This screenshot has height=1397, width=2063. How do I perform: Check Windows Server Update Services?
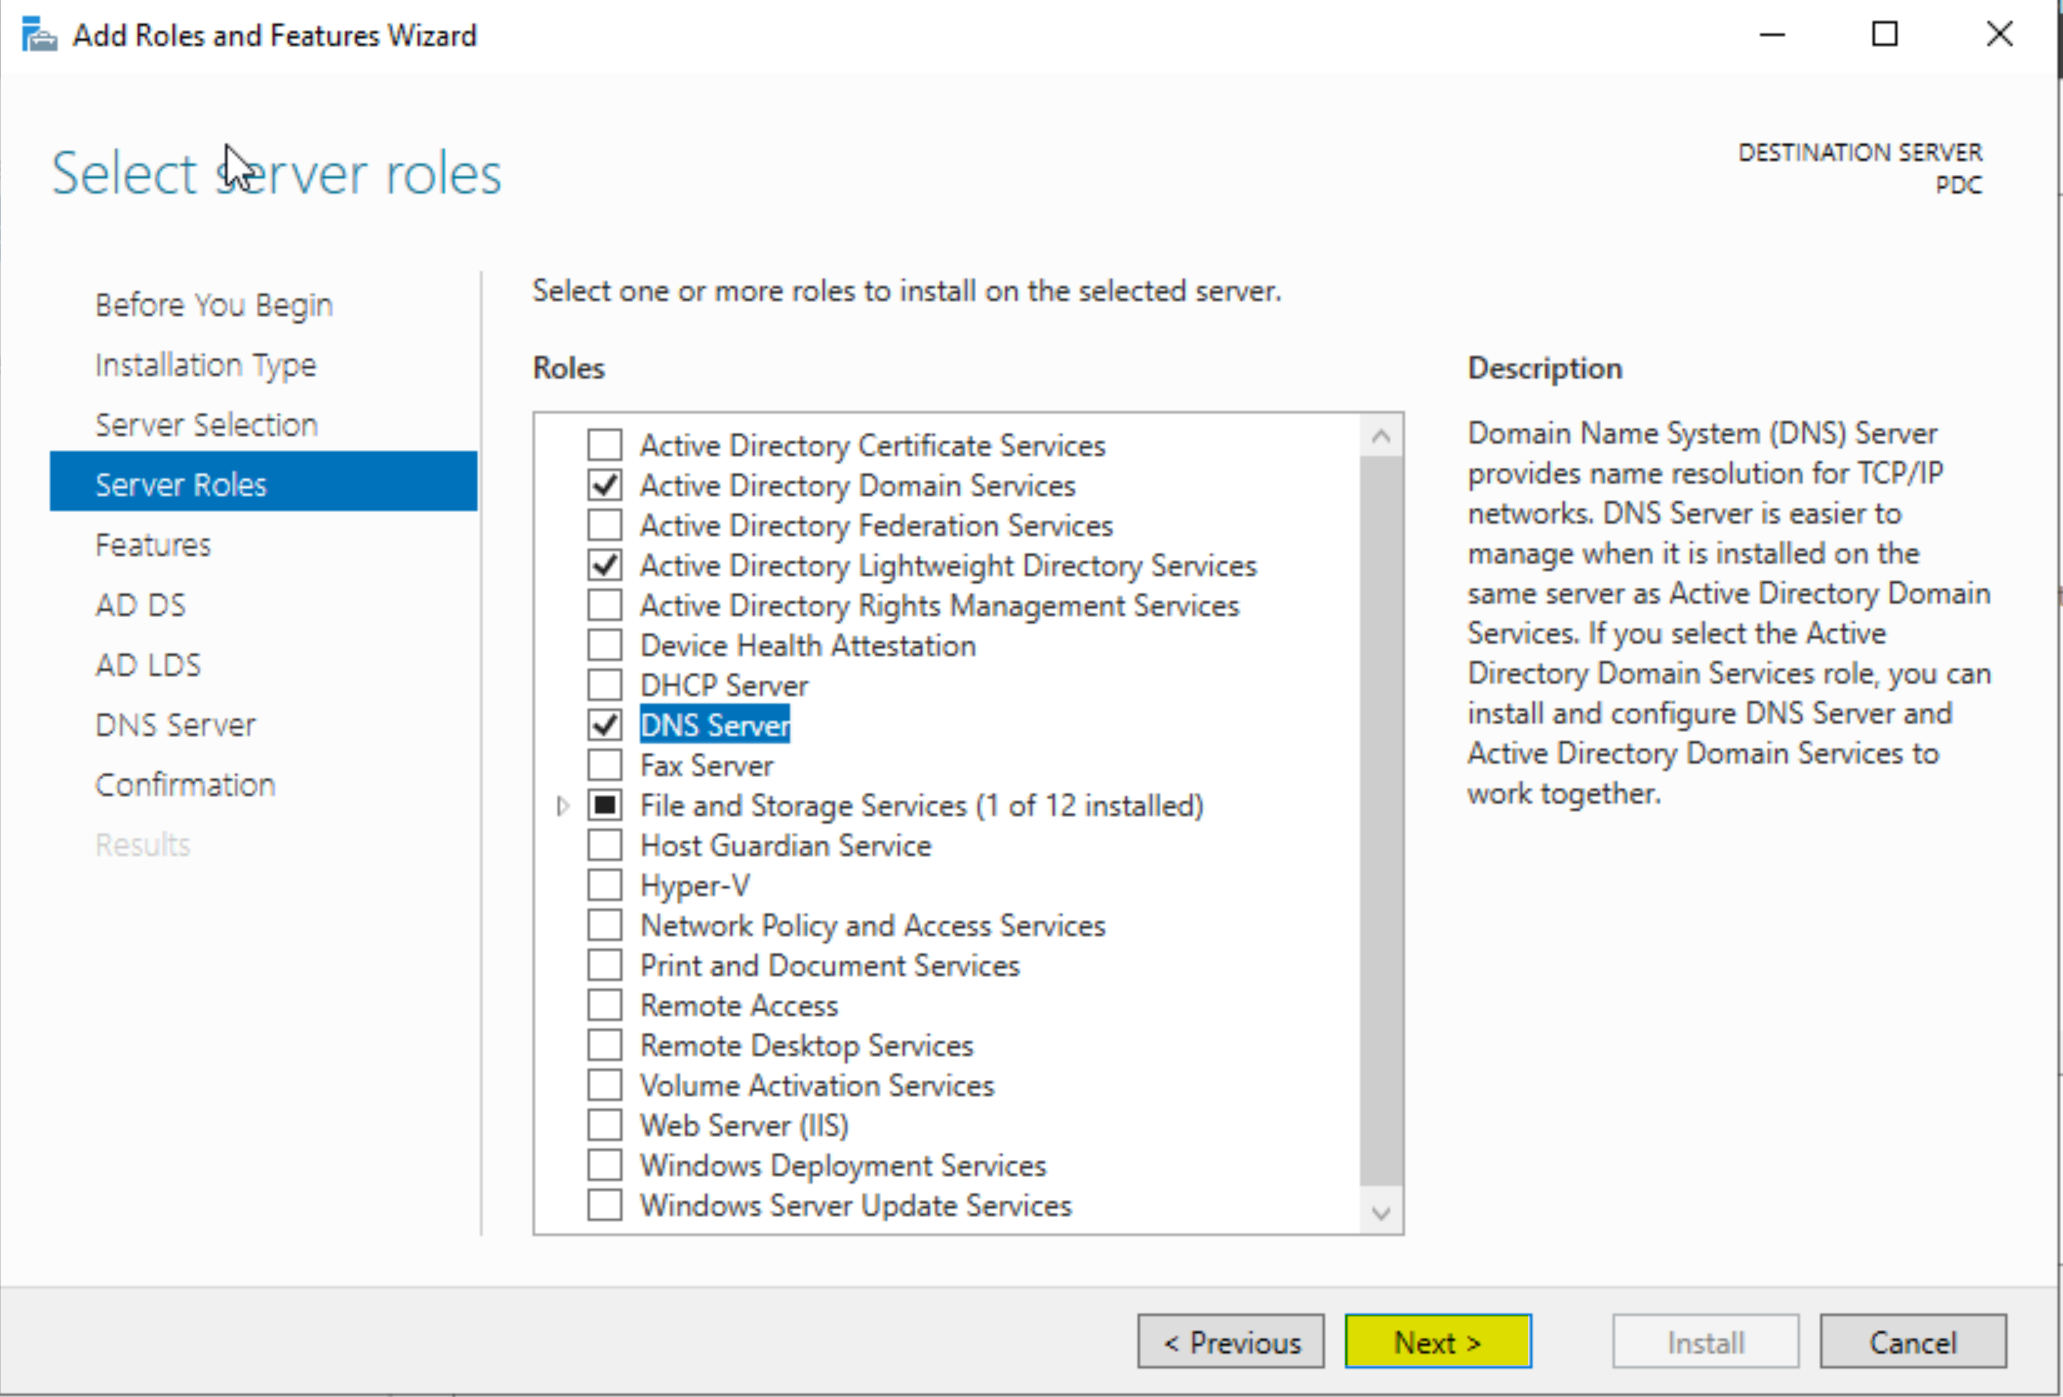pos(605,1205)
